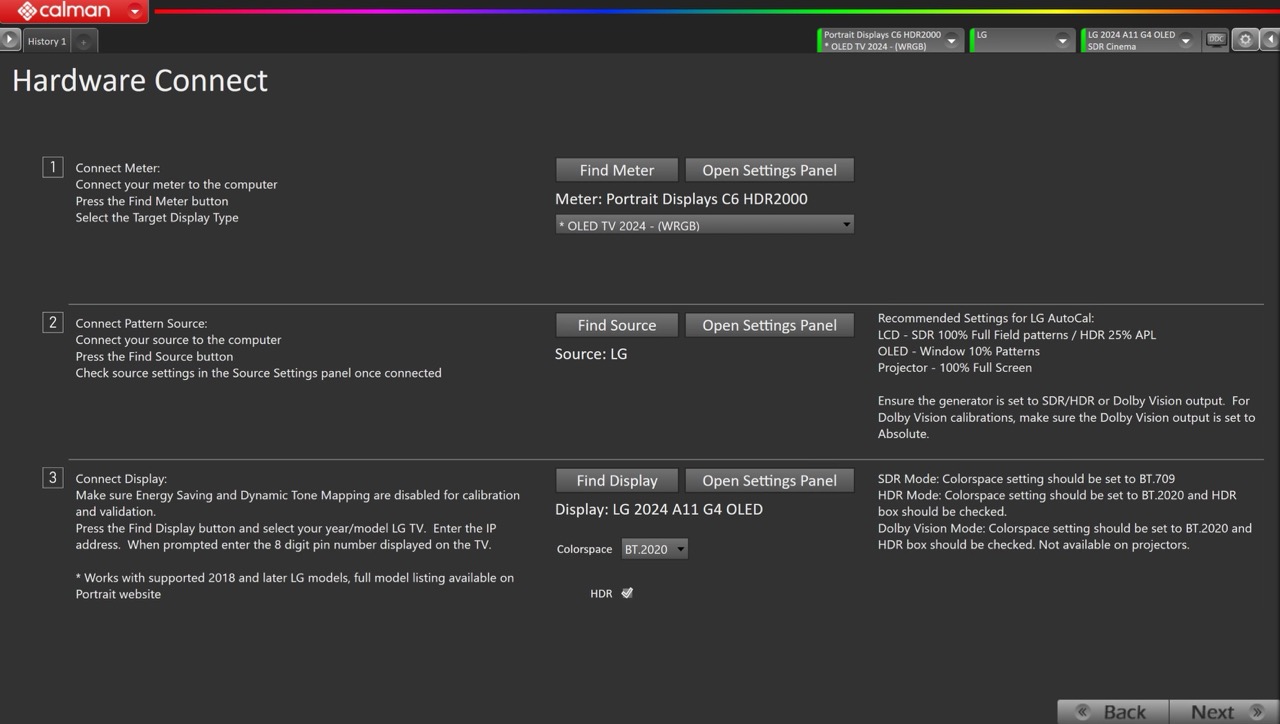
Task: Go Back to previous page
Action: pyautogui.click(x=1113, y=711)
